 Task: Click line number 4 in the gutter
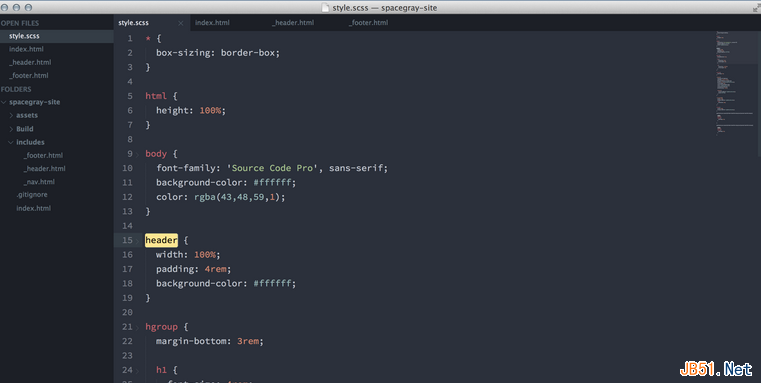tap(130, 82)
